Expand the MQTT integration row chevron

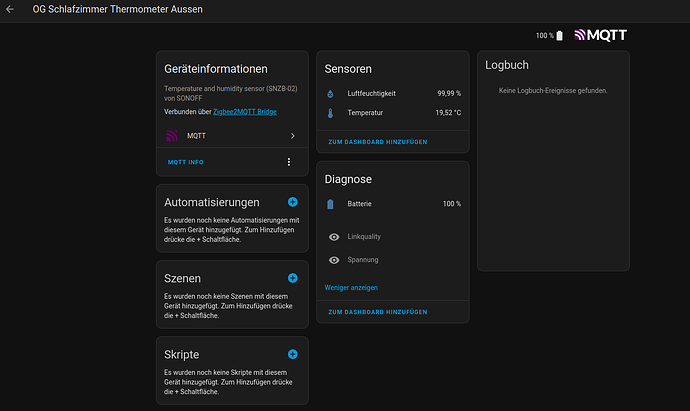(x=292, y=135)
